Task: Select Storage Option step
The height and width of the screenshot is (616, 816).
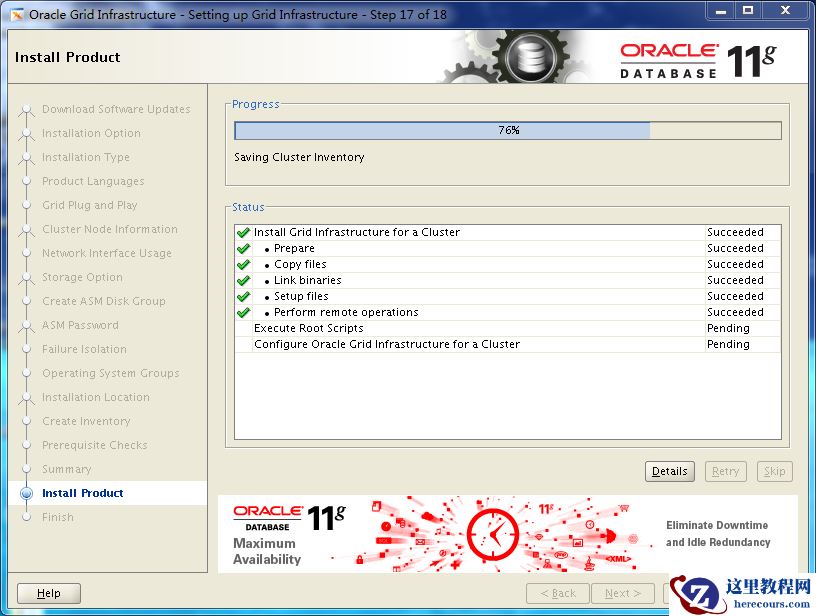Action: click(82, 277)
